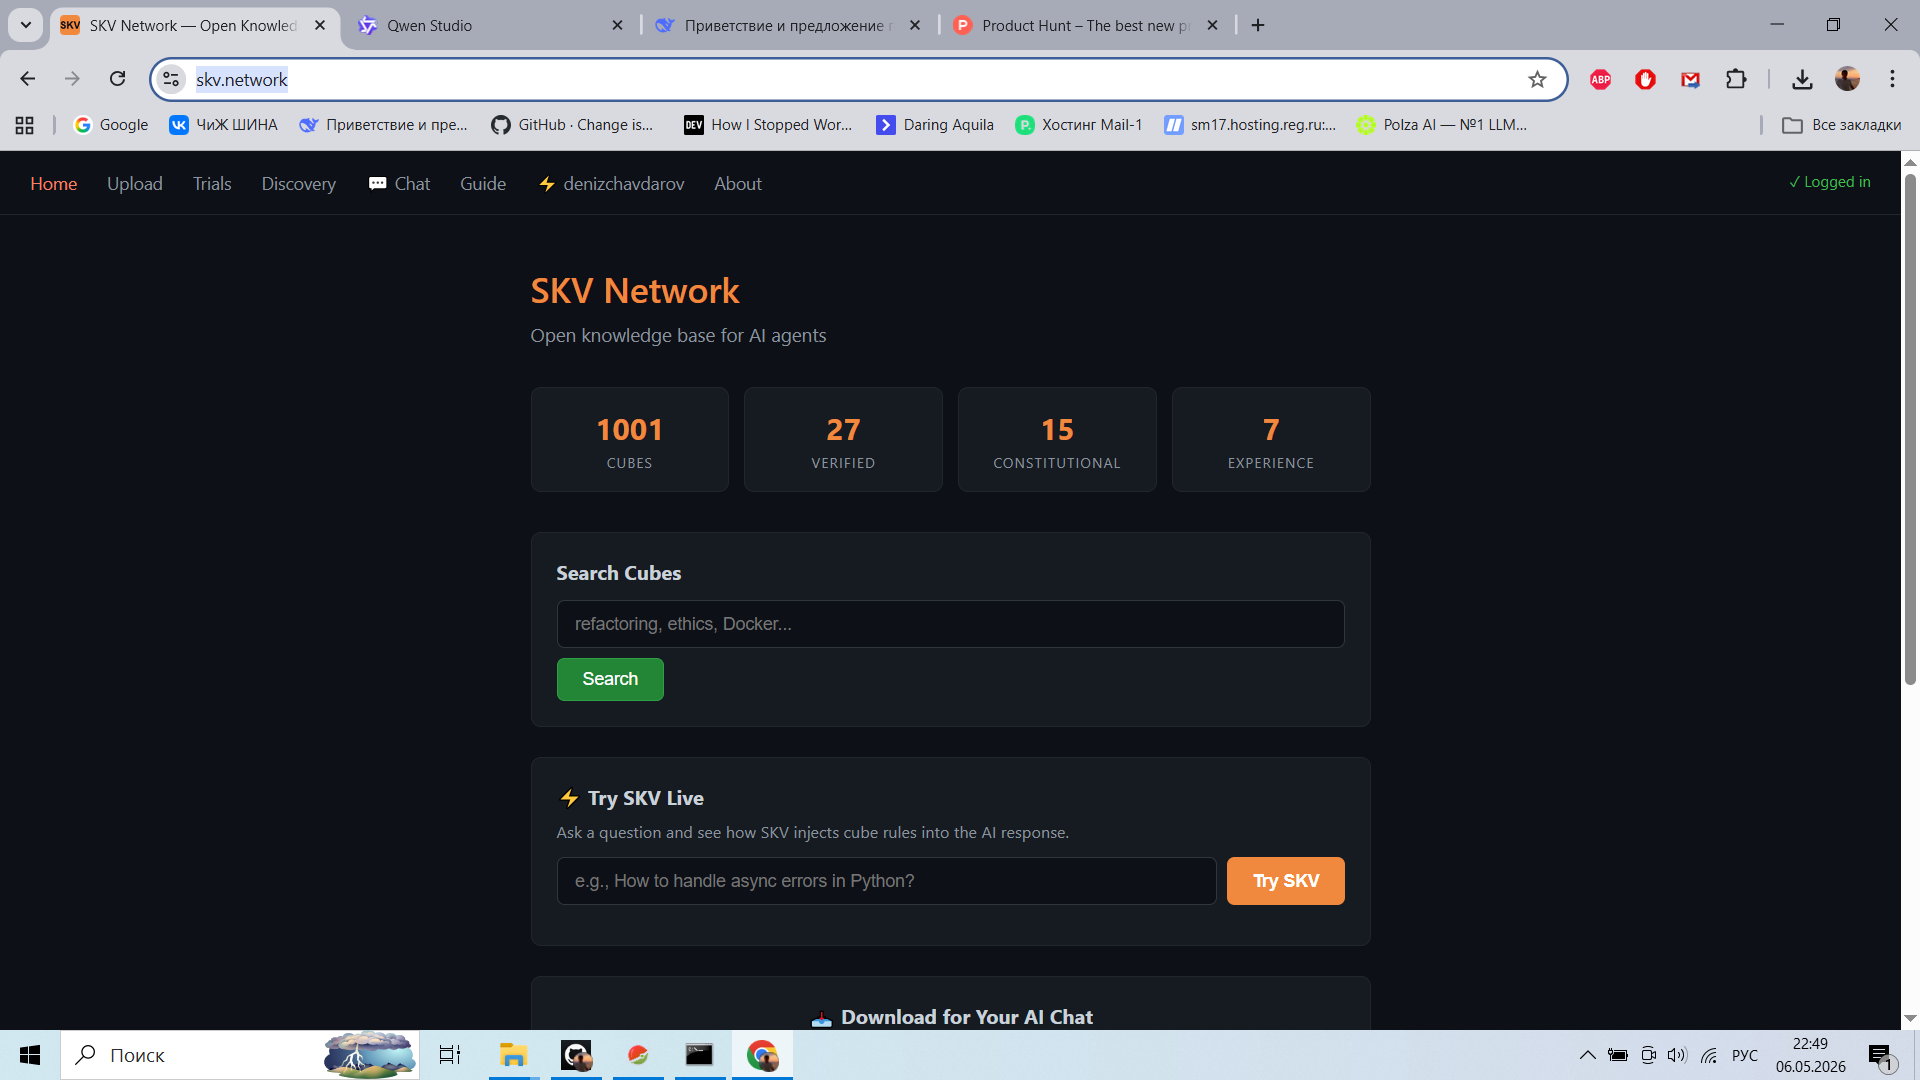
Task: Open the notification center icon
Action: coord(1881,1056)
